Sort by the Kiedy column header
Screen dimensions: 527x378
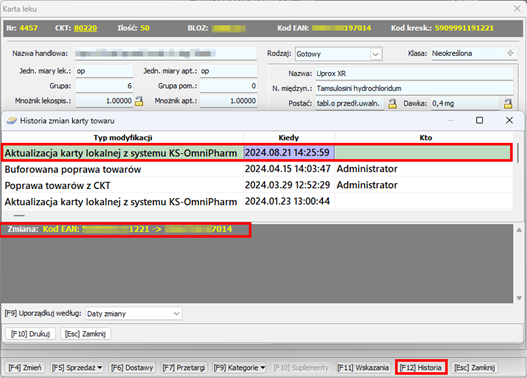[x=289, y=137]
